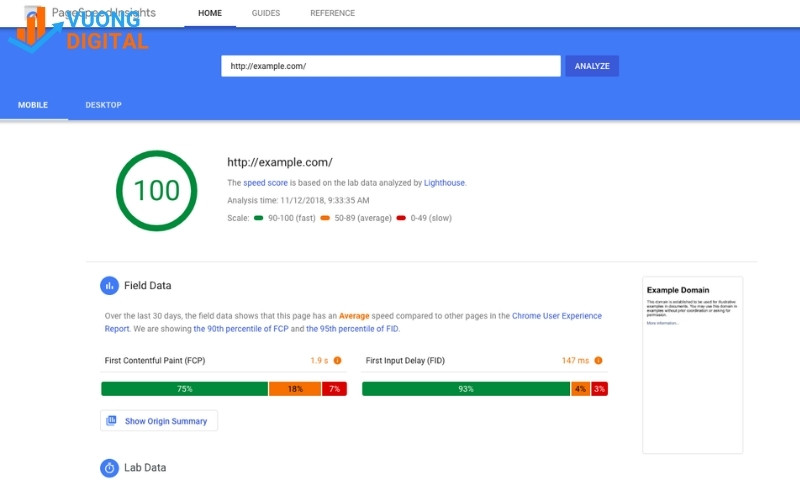The height and width of the screenshot is (480, 800).
Task: Open the Lighthouse link
Action: [444, 183]
